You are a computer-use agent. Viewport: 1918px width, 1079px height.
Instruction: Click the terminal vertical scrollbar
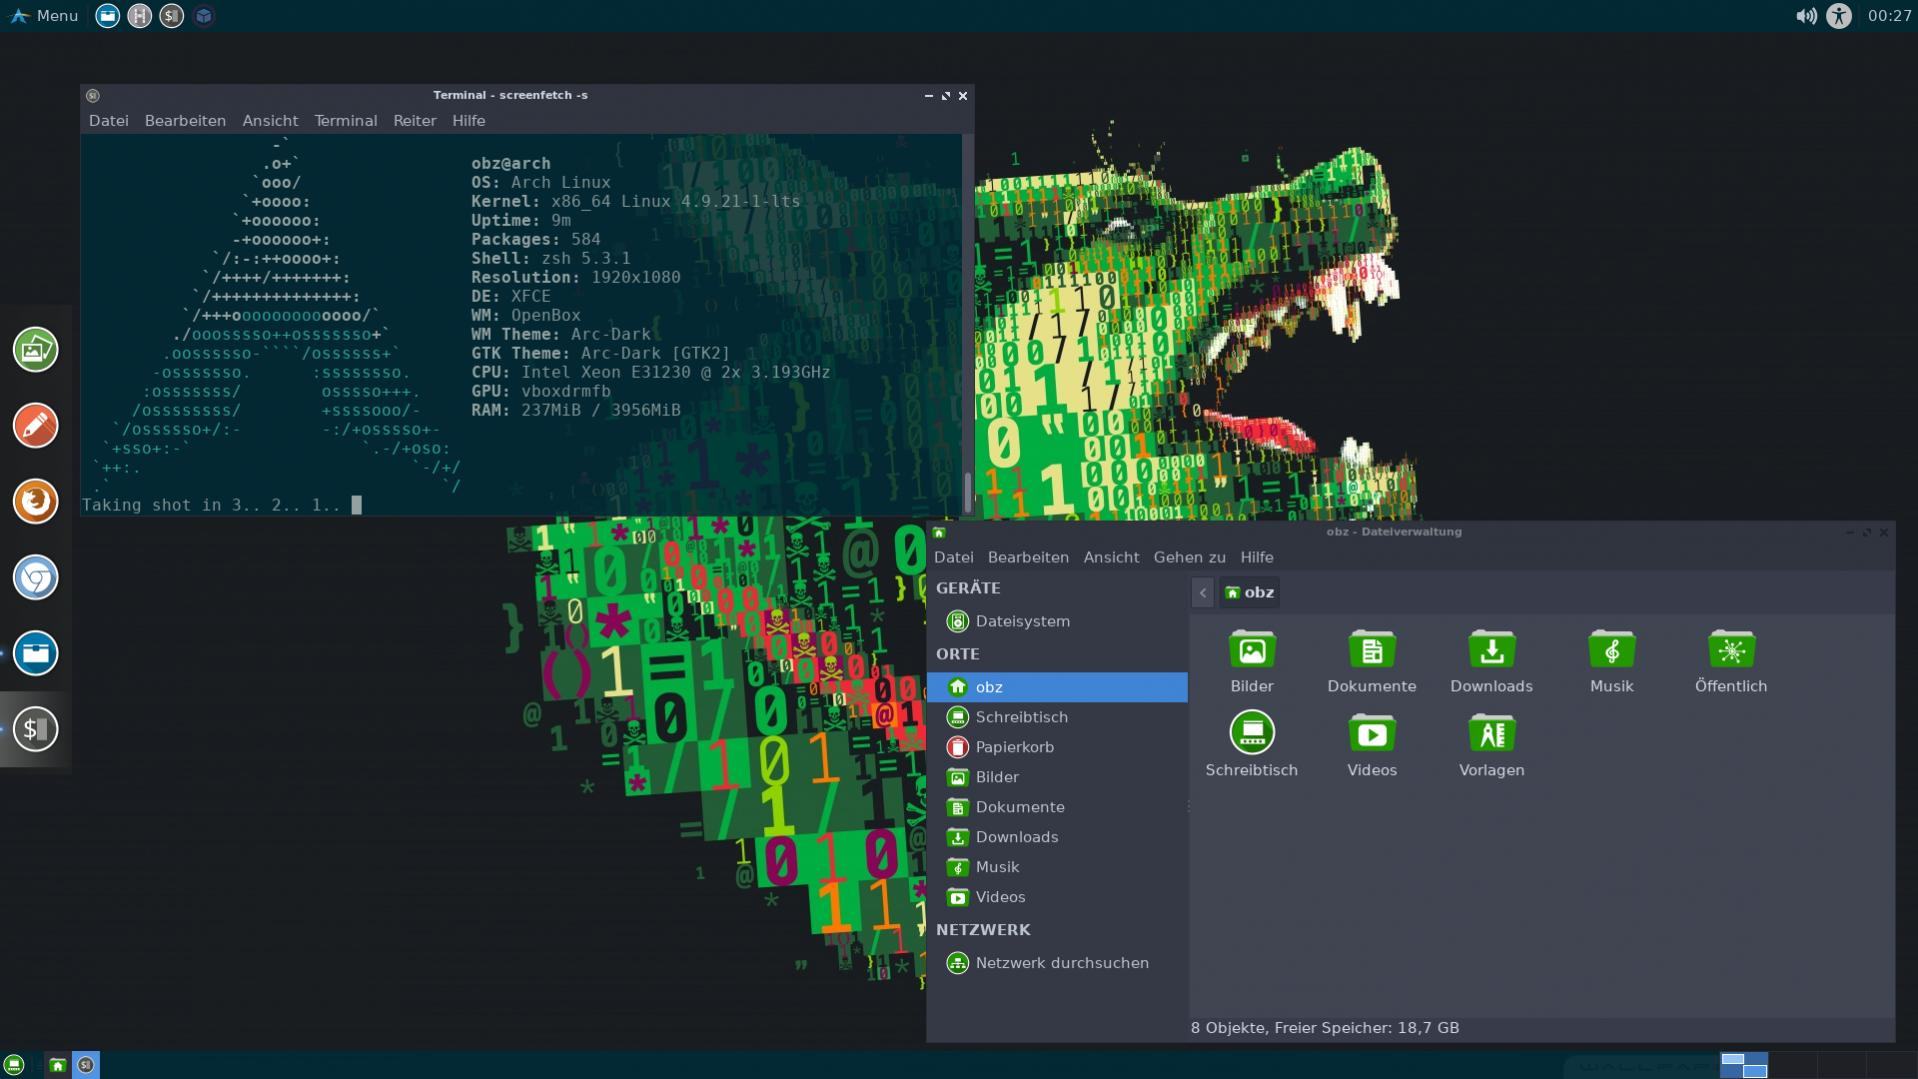(x=967, y=324)
